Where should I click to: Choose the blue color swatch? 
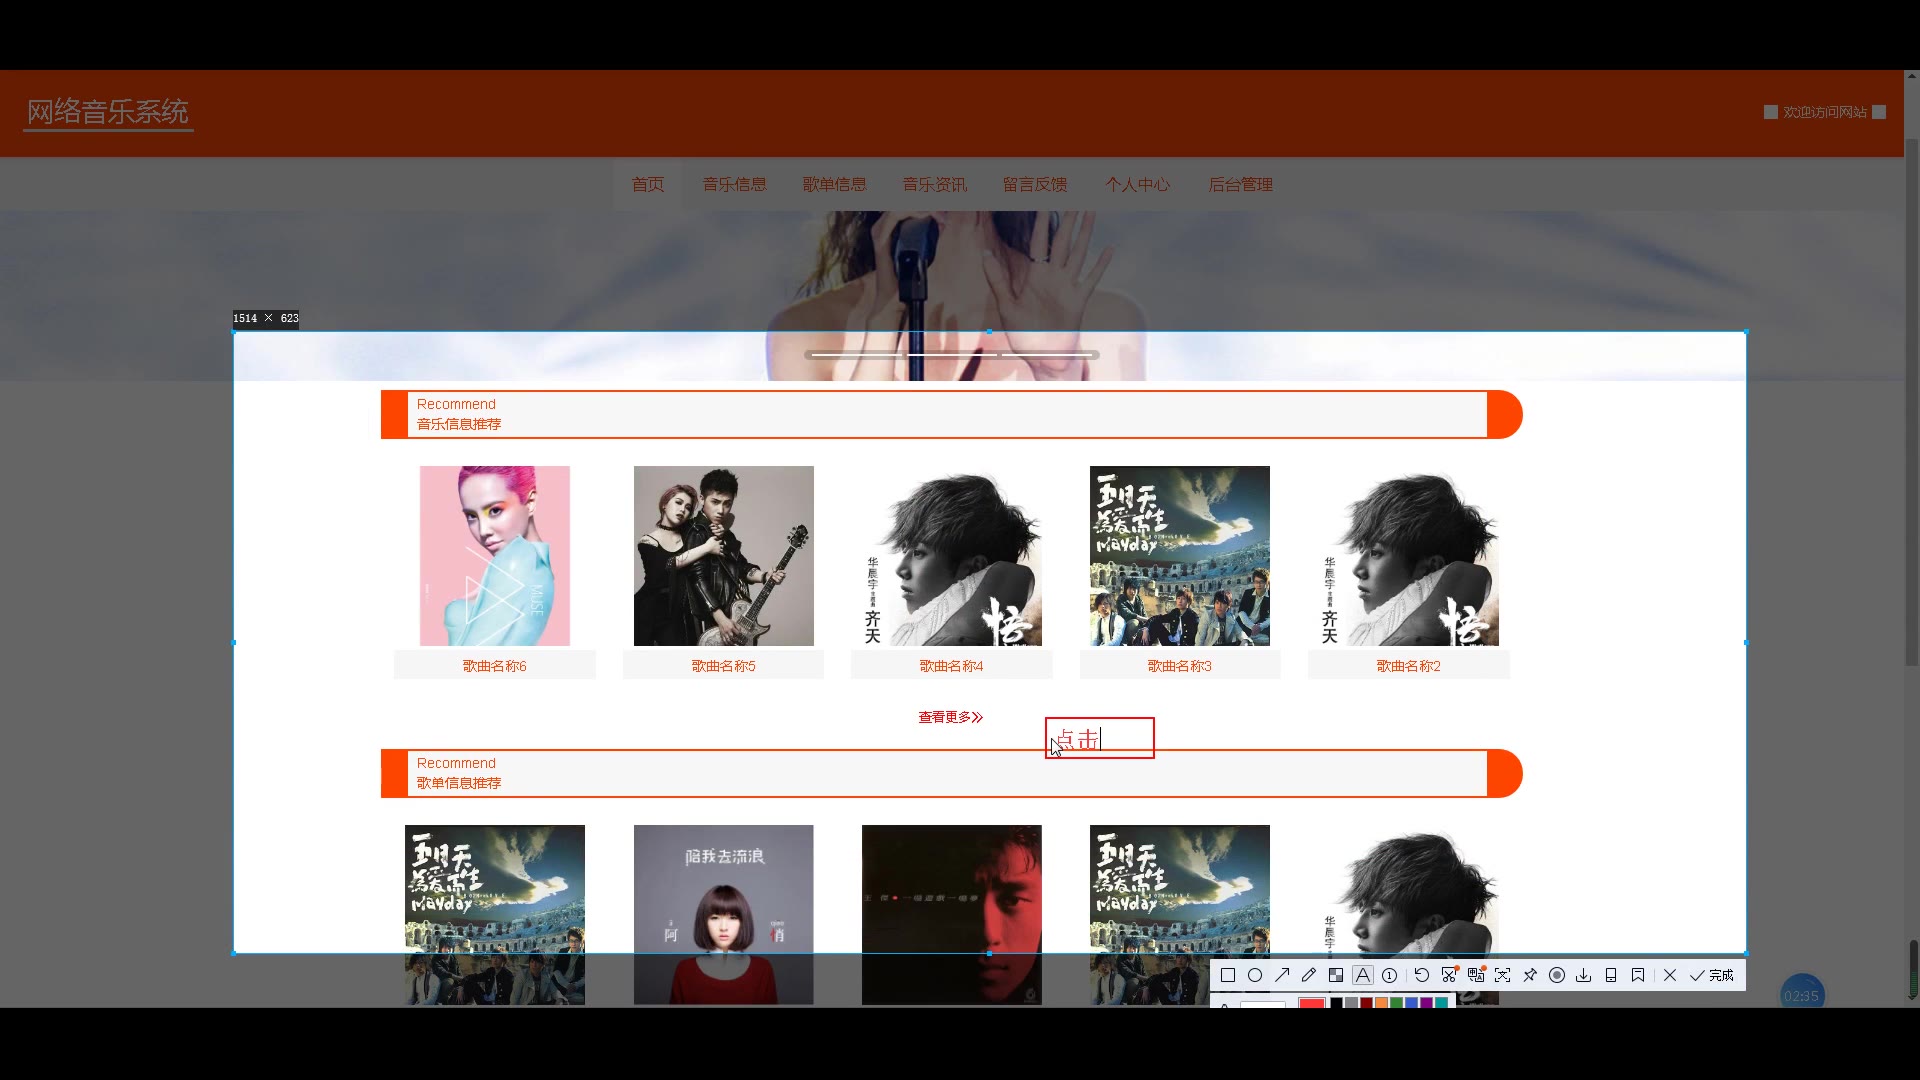(1411, 1002)
